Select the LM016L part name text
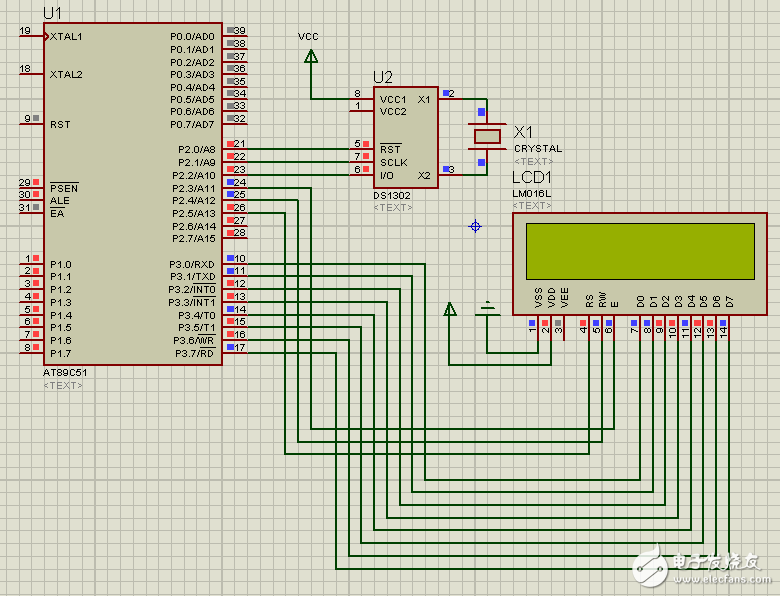The height and width of the screenshot is (596, 780). point(532,193)
